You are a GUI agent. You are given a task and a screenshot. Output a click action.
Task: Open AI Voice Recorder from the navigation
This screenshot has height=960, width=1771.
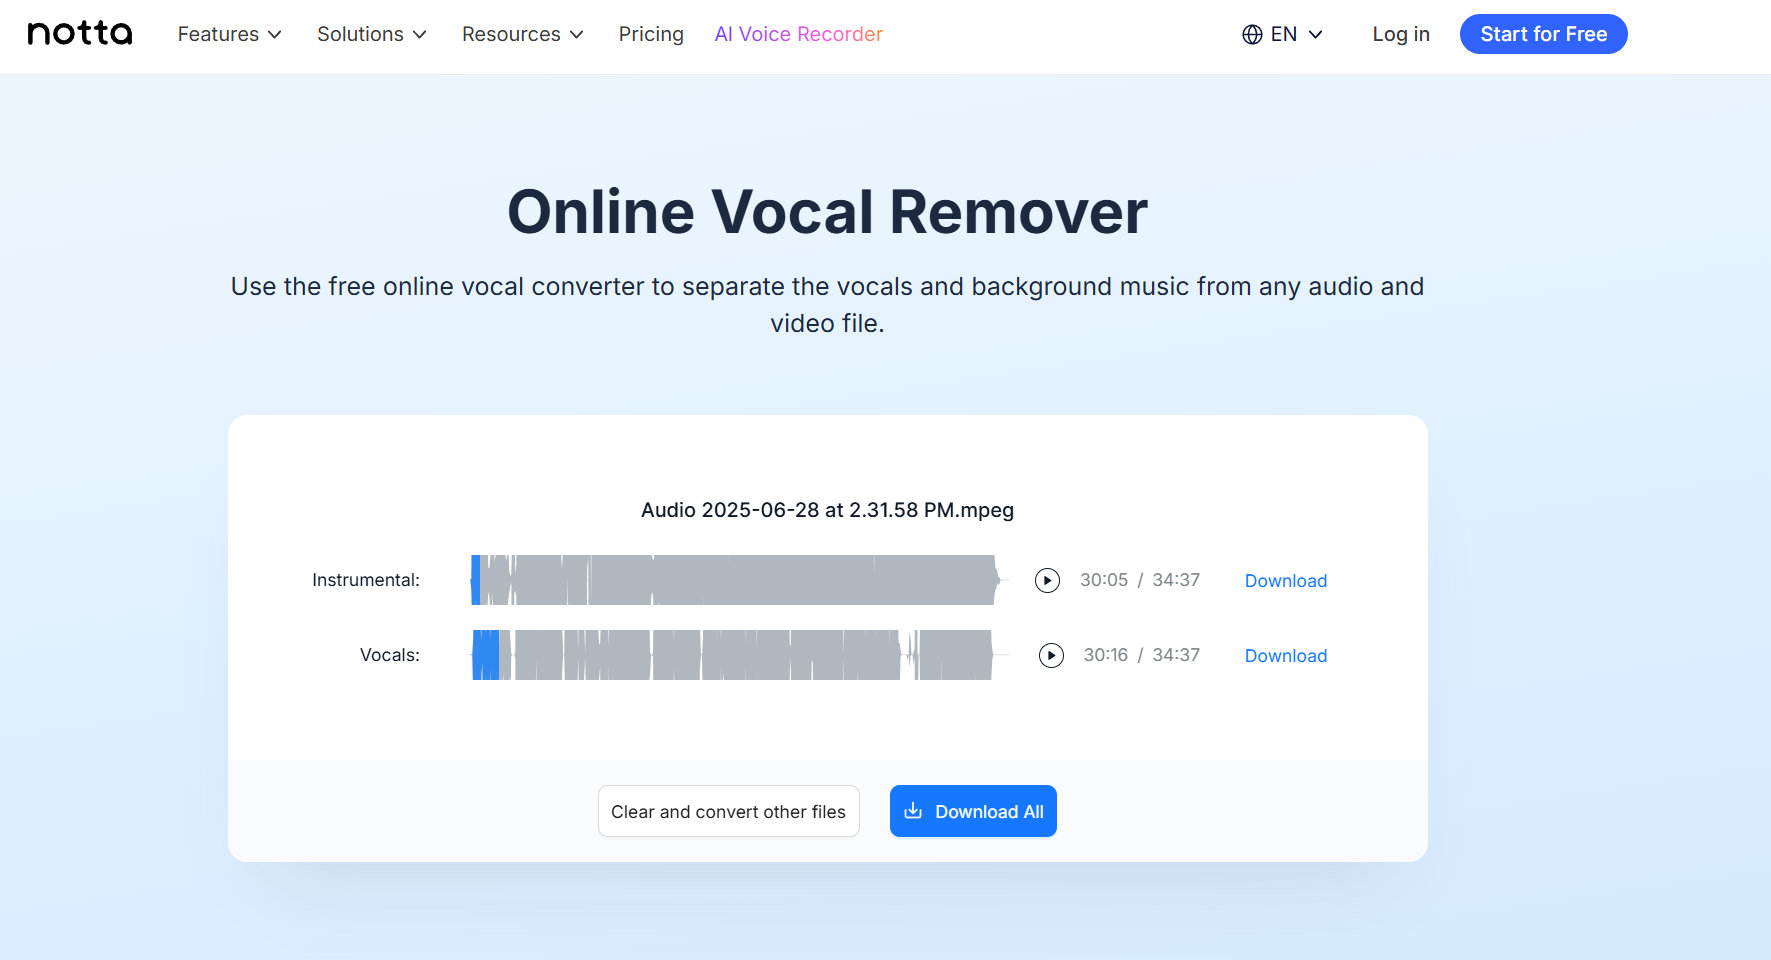tap(798, 33)
